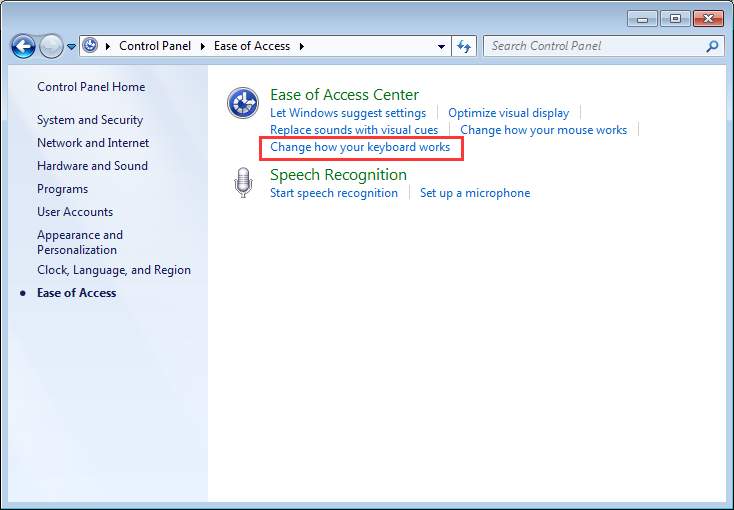734x510 pixels.
Task: Open recent pages dropdown beside Forward arrow
Action: click(x=71, y=47)
